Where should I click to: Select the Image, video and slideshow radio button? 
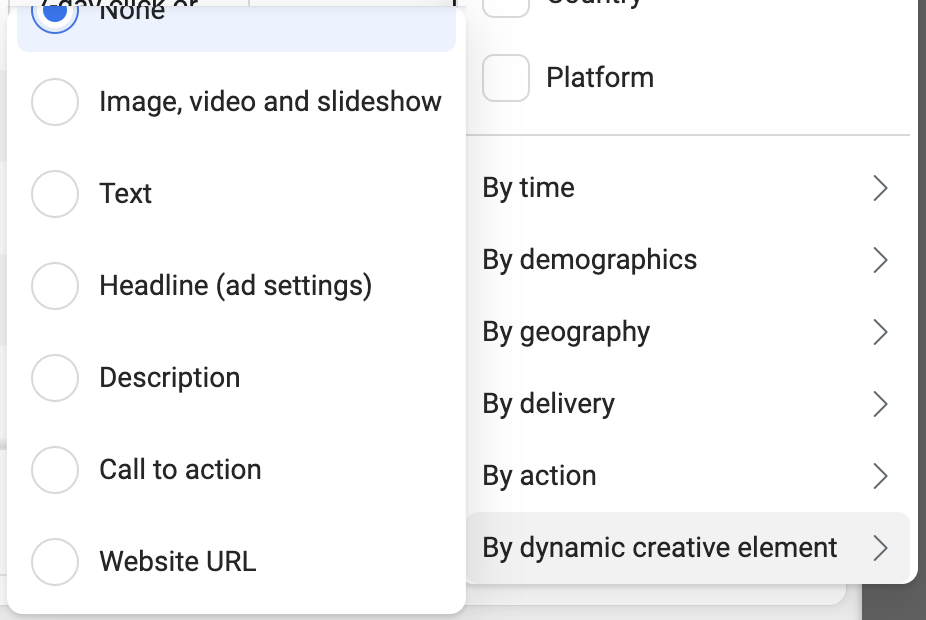pyautogui.click(x=55, y=102)
